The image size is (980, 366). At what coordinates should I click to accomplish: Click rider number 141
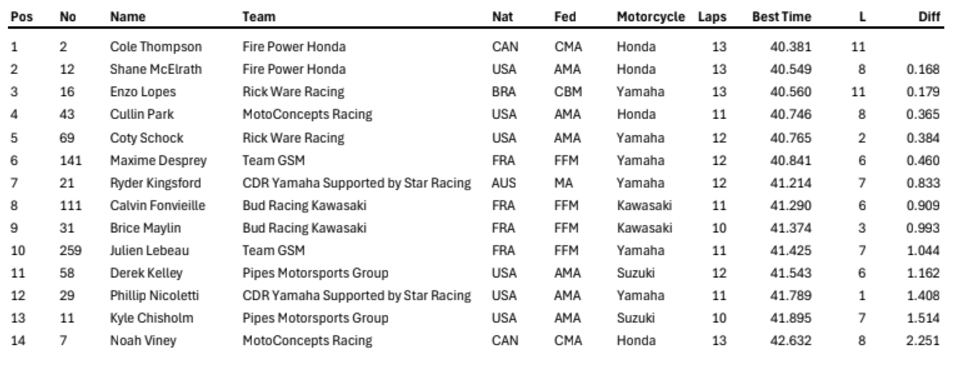click(x=71, y=161)
